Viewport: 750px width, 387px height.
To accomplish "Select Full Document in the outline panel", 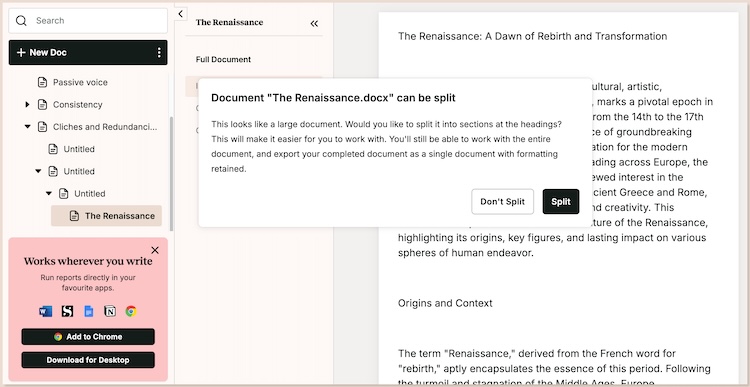I will click(x=223, y=59).
